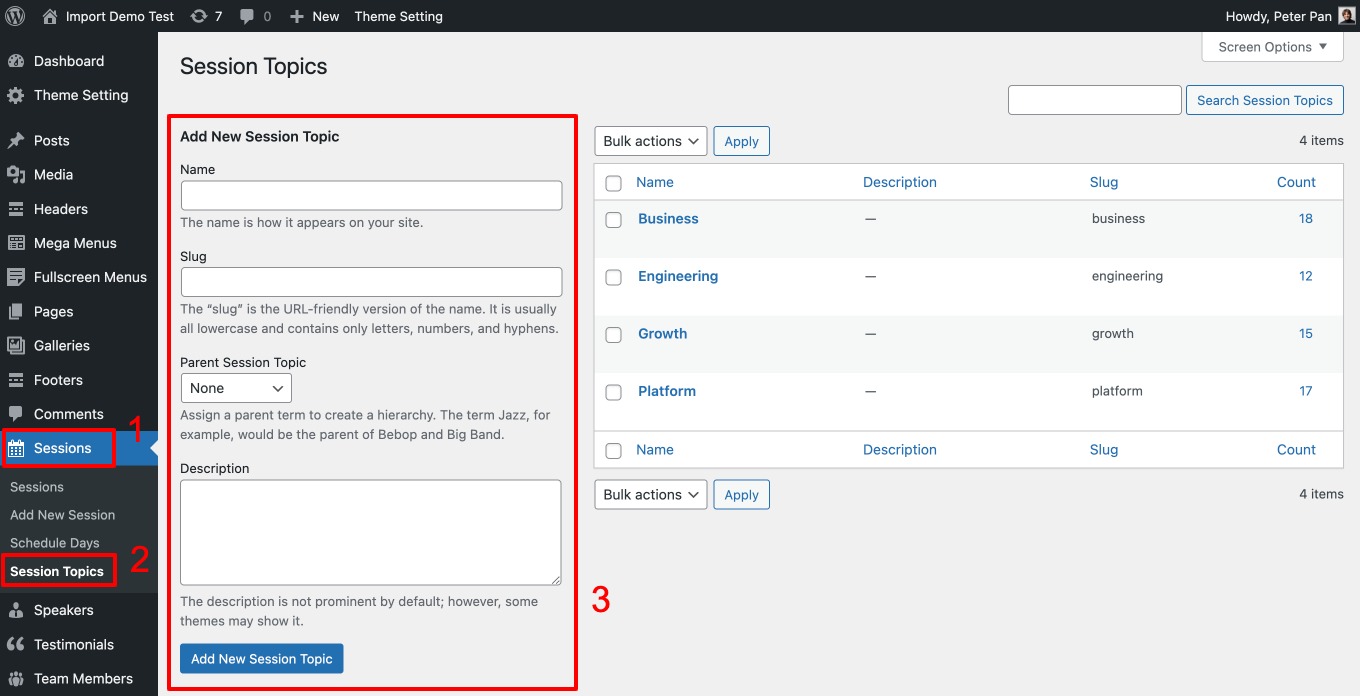Click the Add New Session Topic button

coord(261,658)
